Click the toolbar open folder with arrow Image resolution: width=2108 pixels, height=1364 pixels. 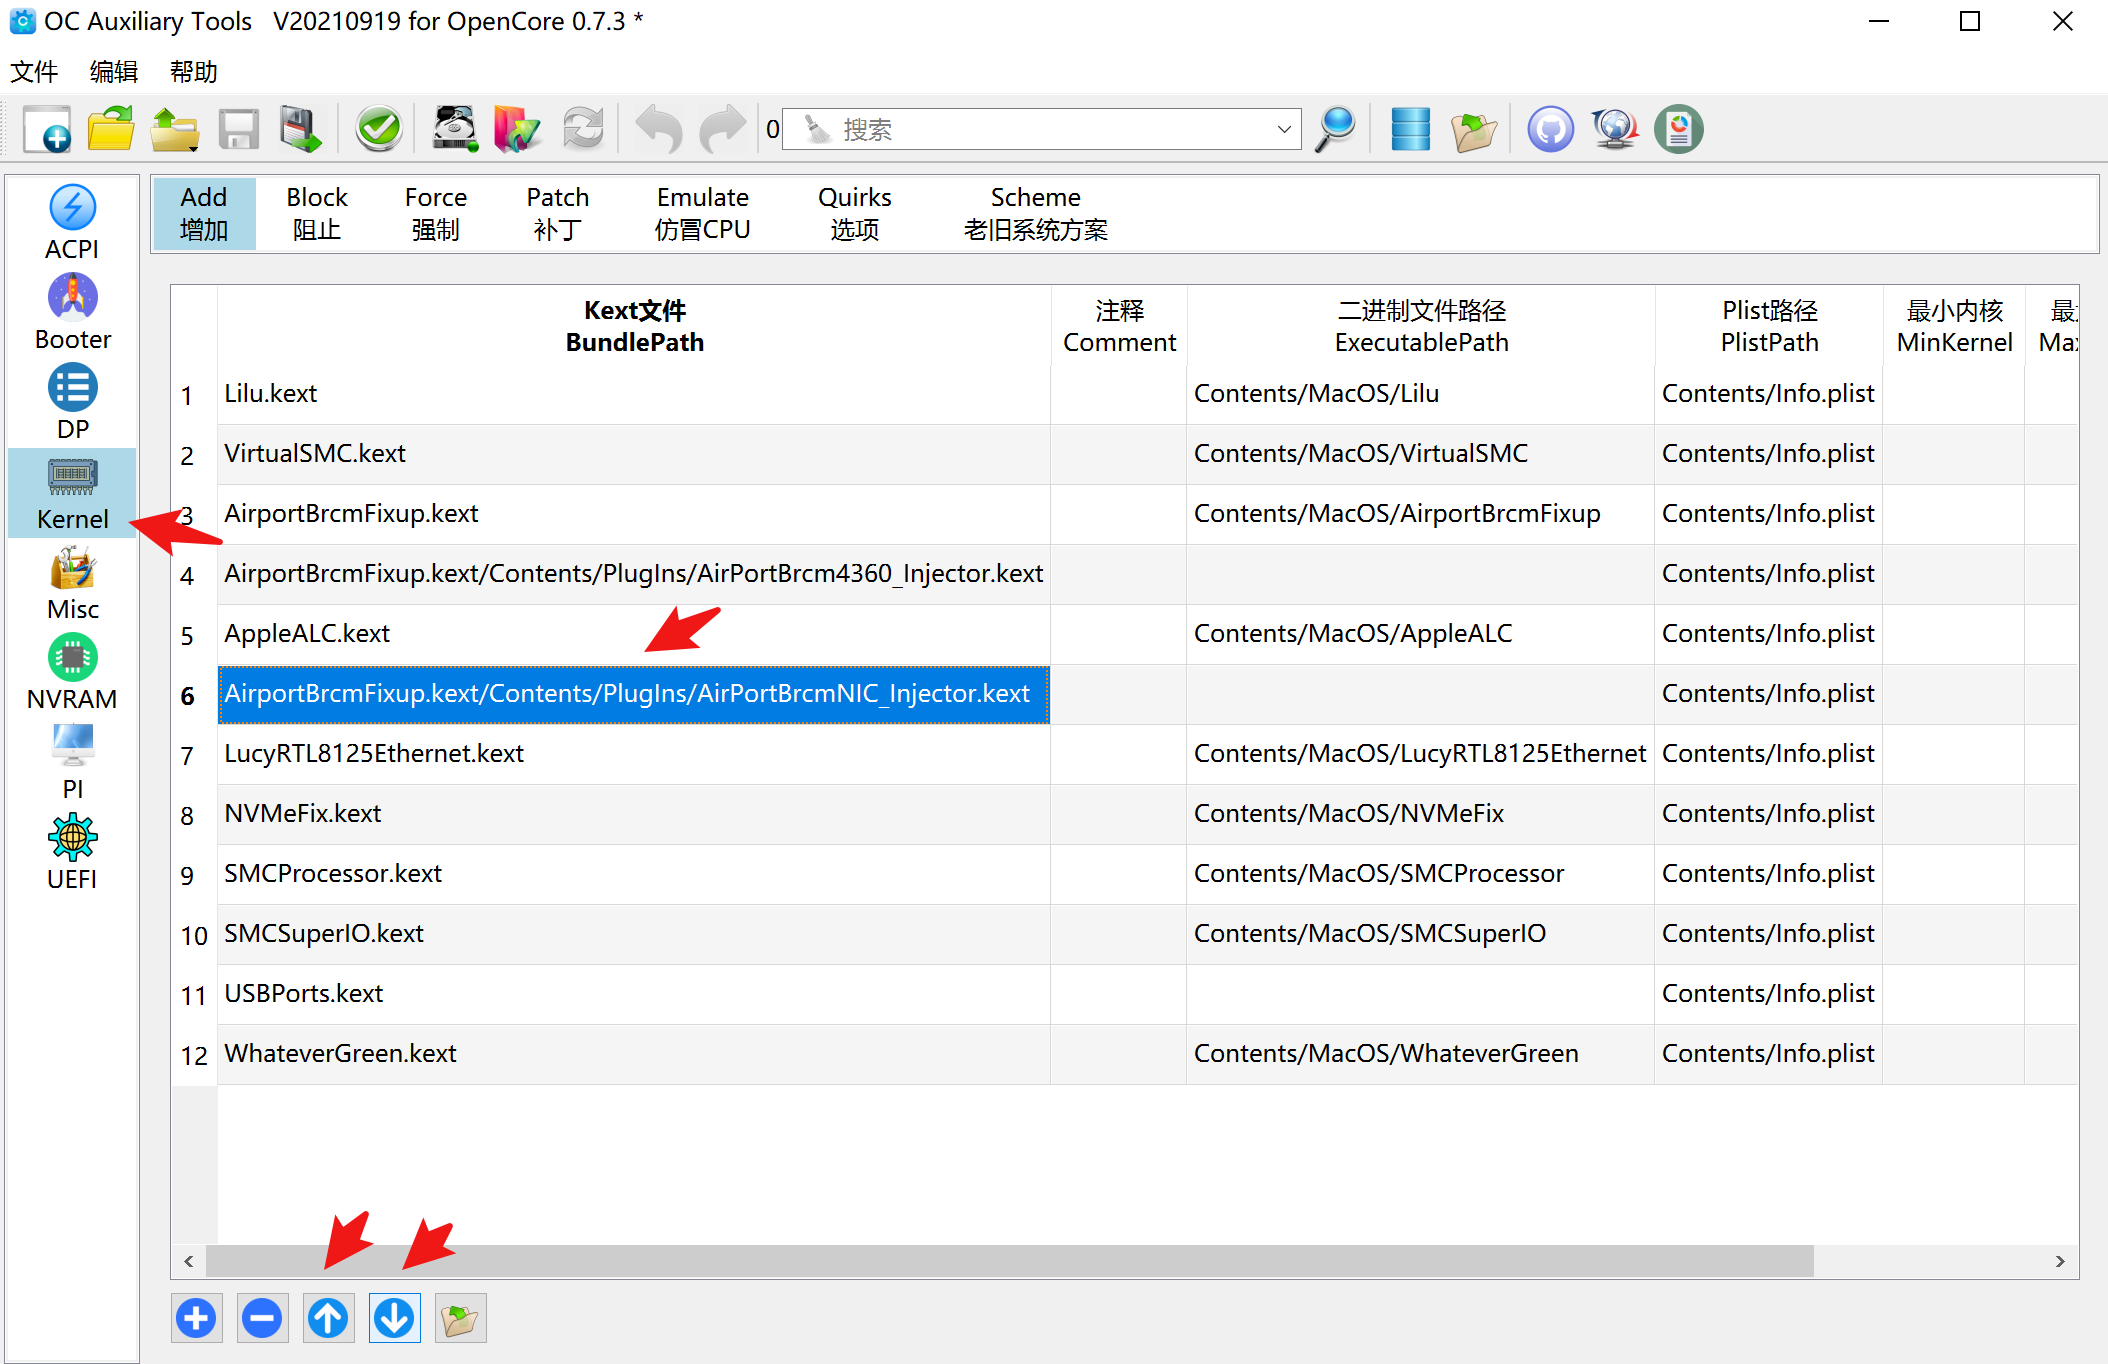(x=1475, y=131)
